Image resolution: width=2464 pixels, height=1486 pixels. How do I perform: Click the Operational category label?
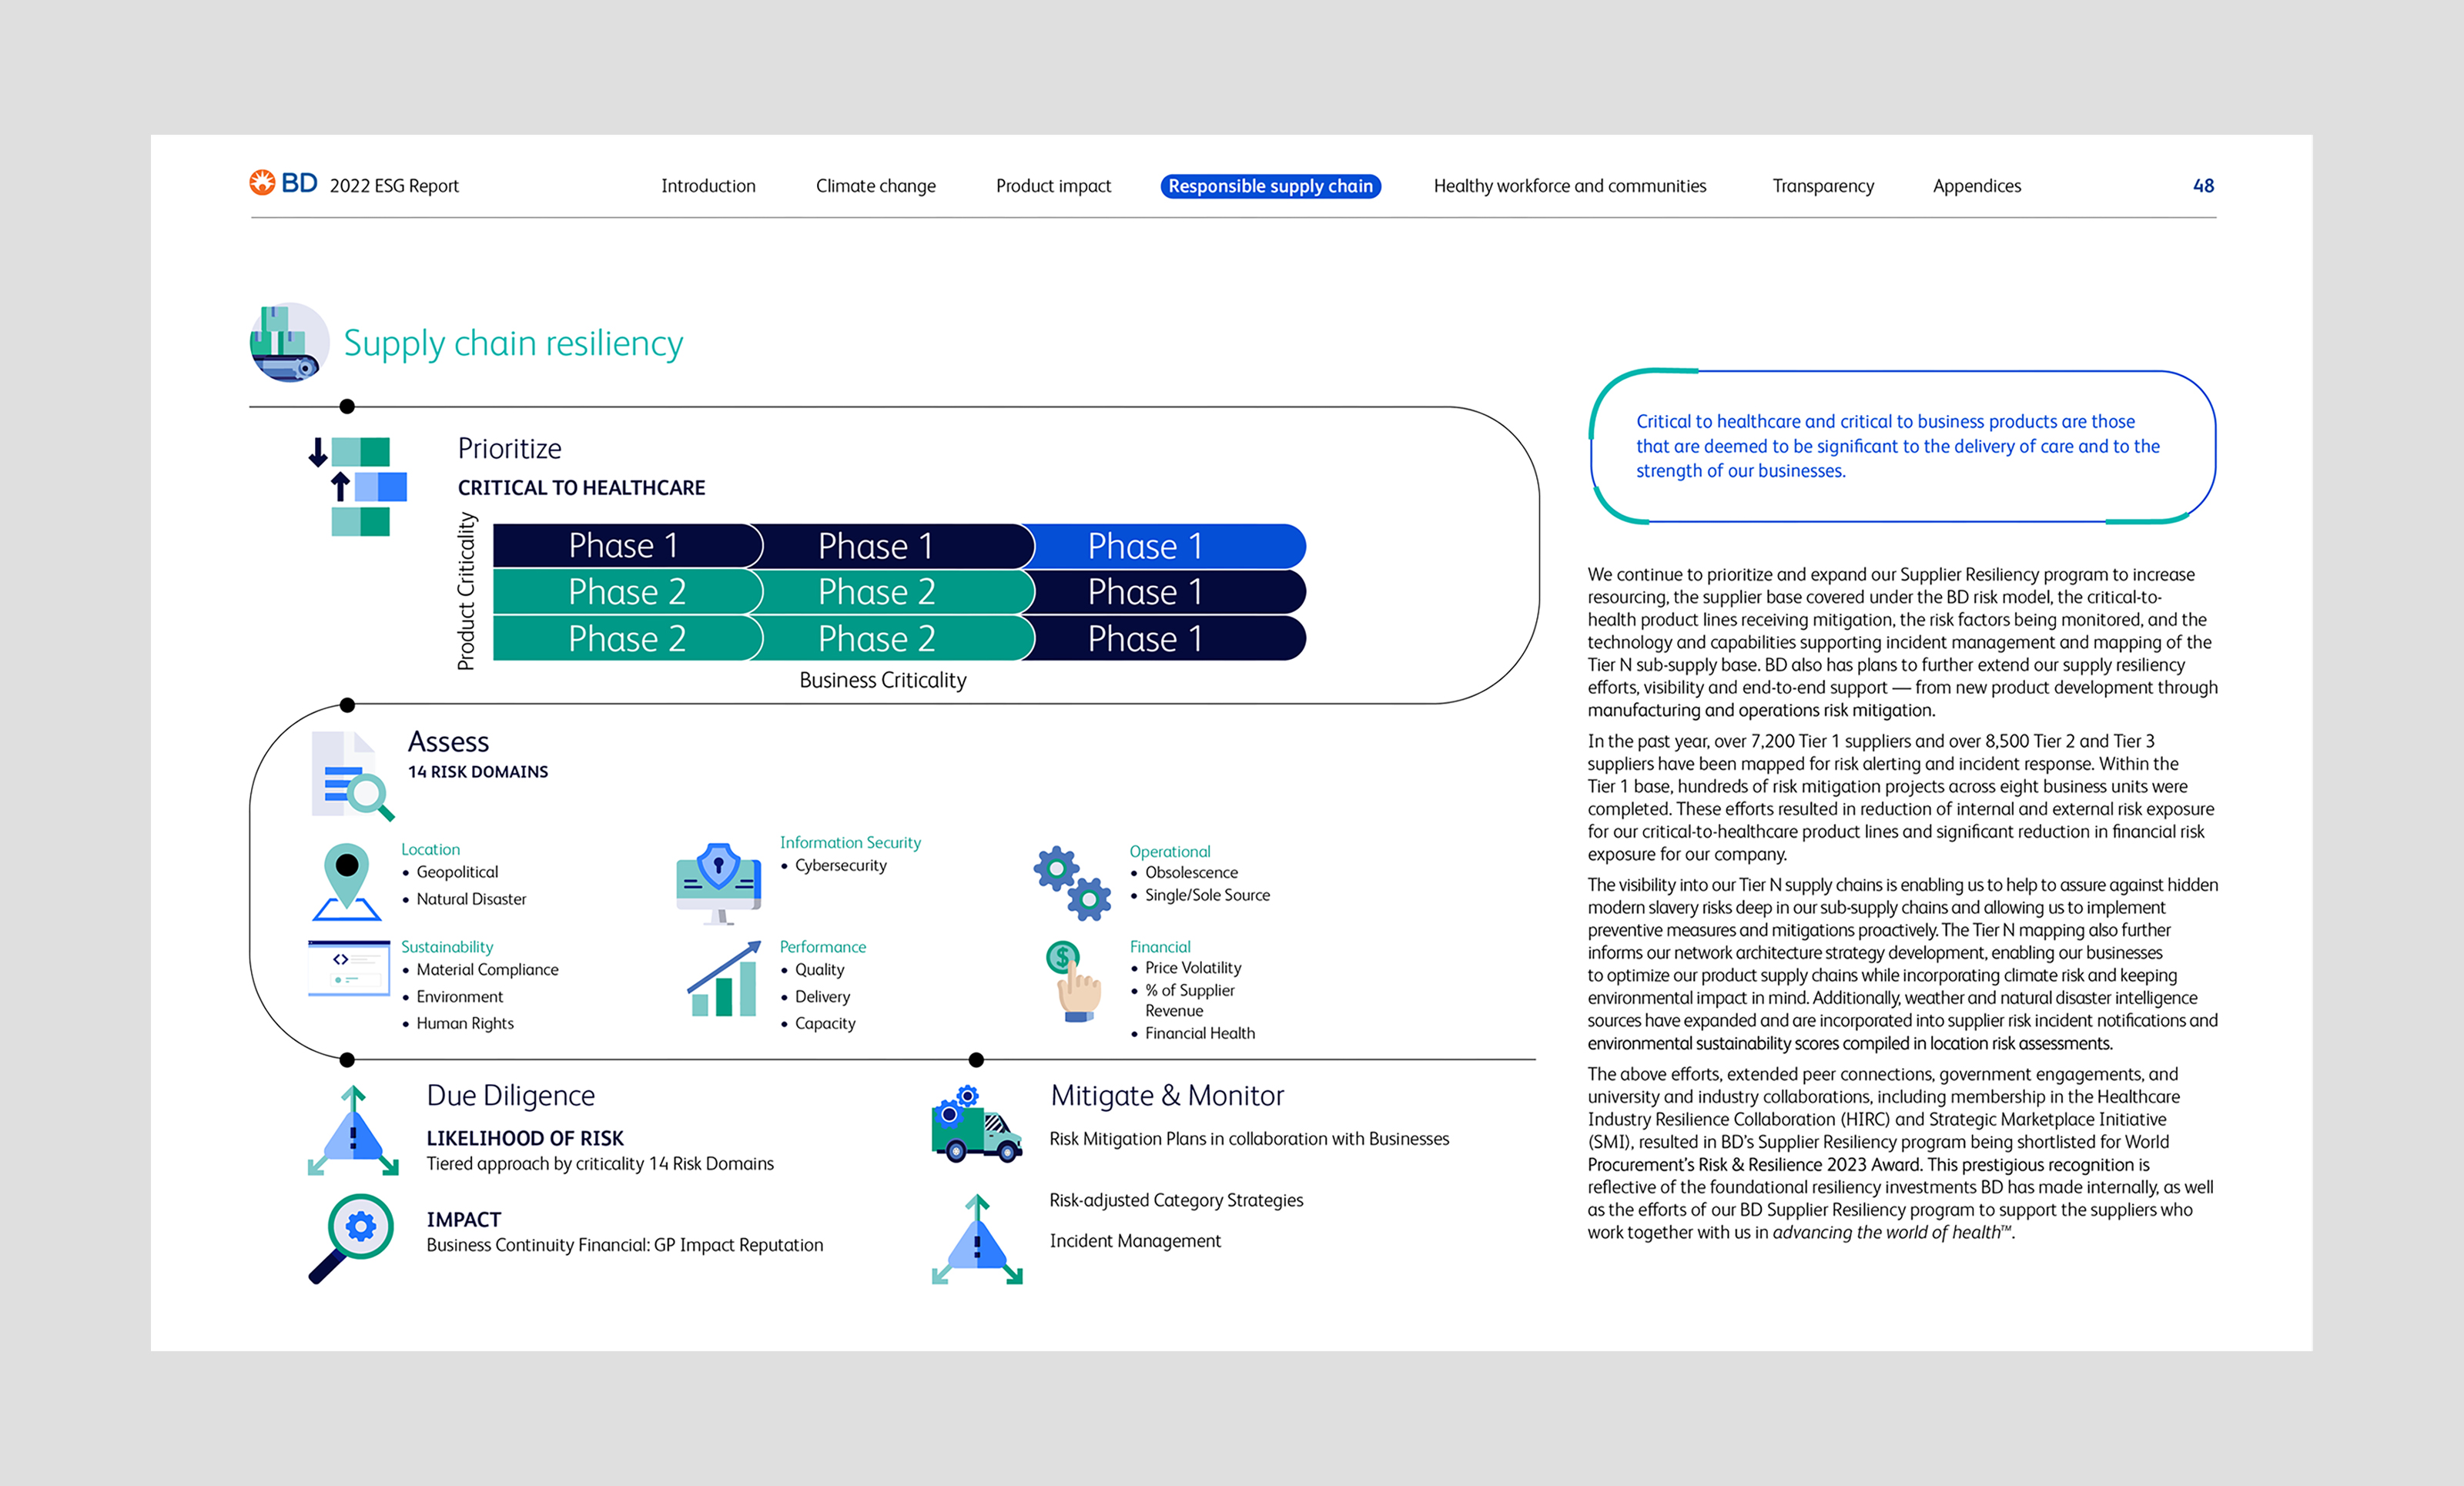(x=1170, y=852)
